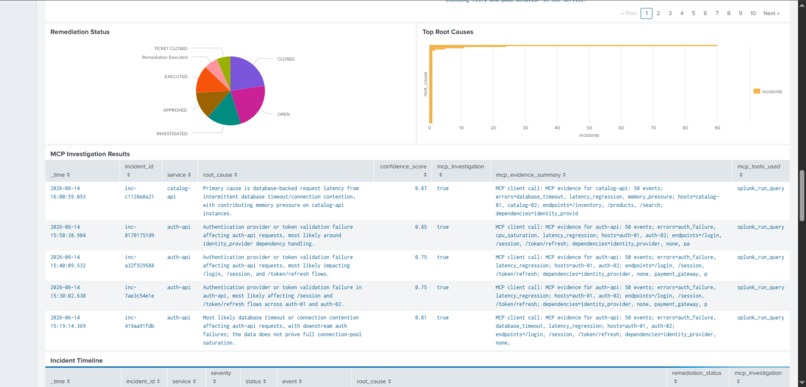
Task: Sort Incident Timeline by _time
Action: (60, 382)
